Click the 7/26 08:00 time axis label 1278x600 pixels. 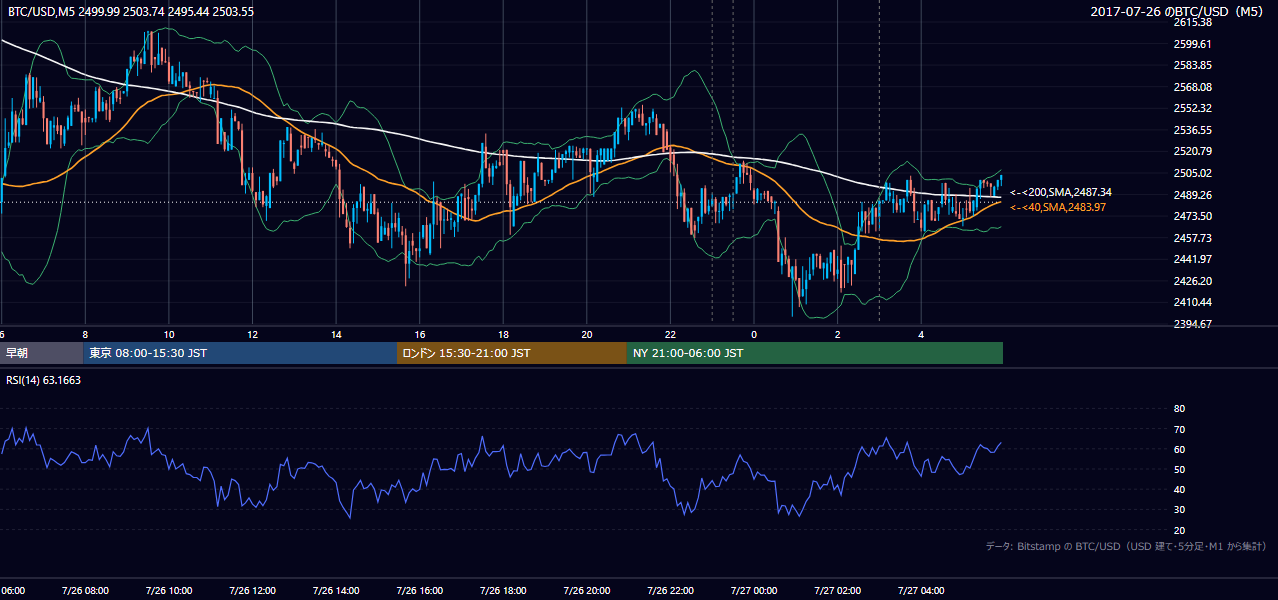pos(85,591)
